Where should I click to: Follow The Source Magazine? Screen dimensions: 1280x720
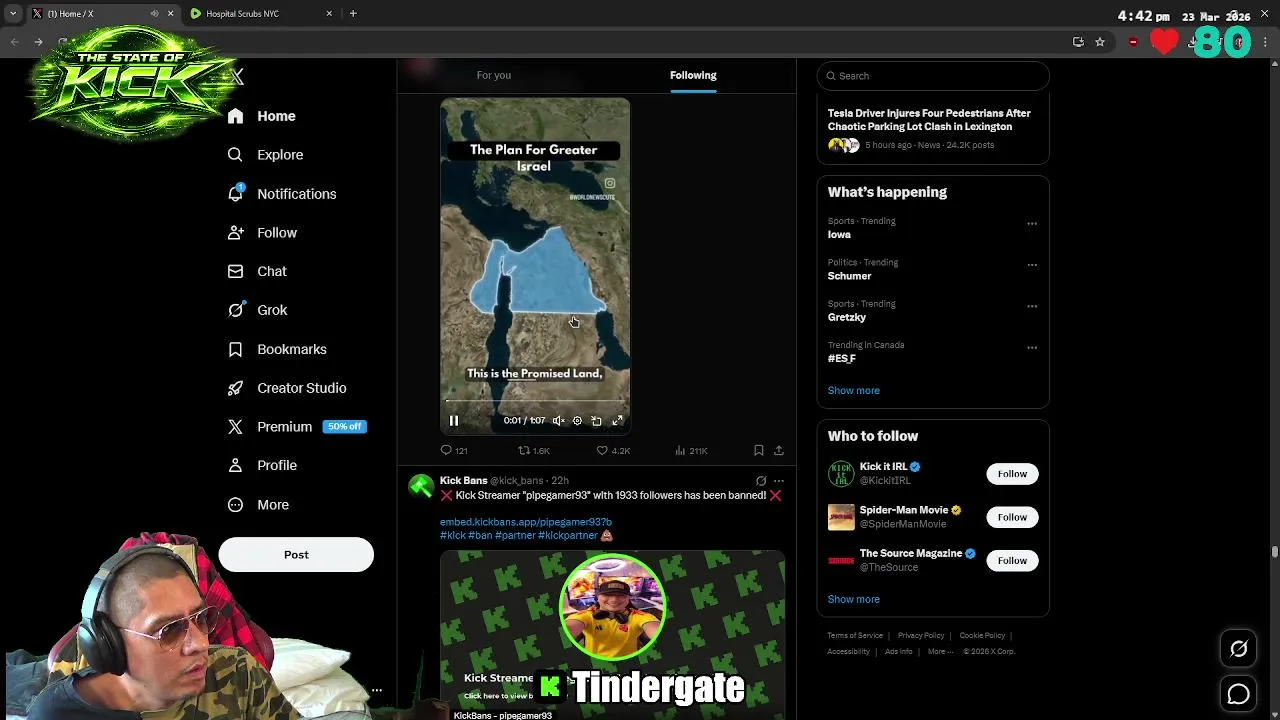point(1012,561)
